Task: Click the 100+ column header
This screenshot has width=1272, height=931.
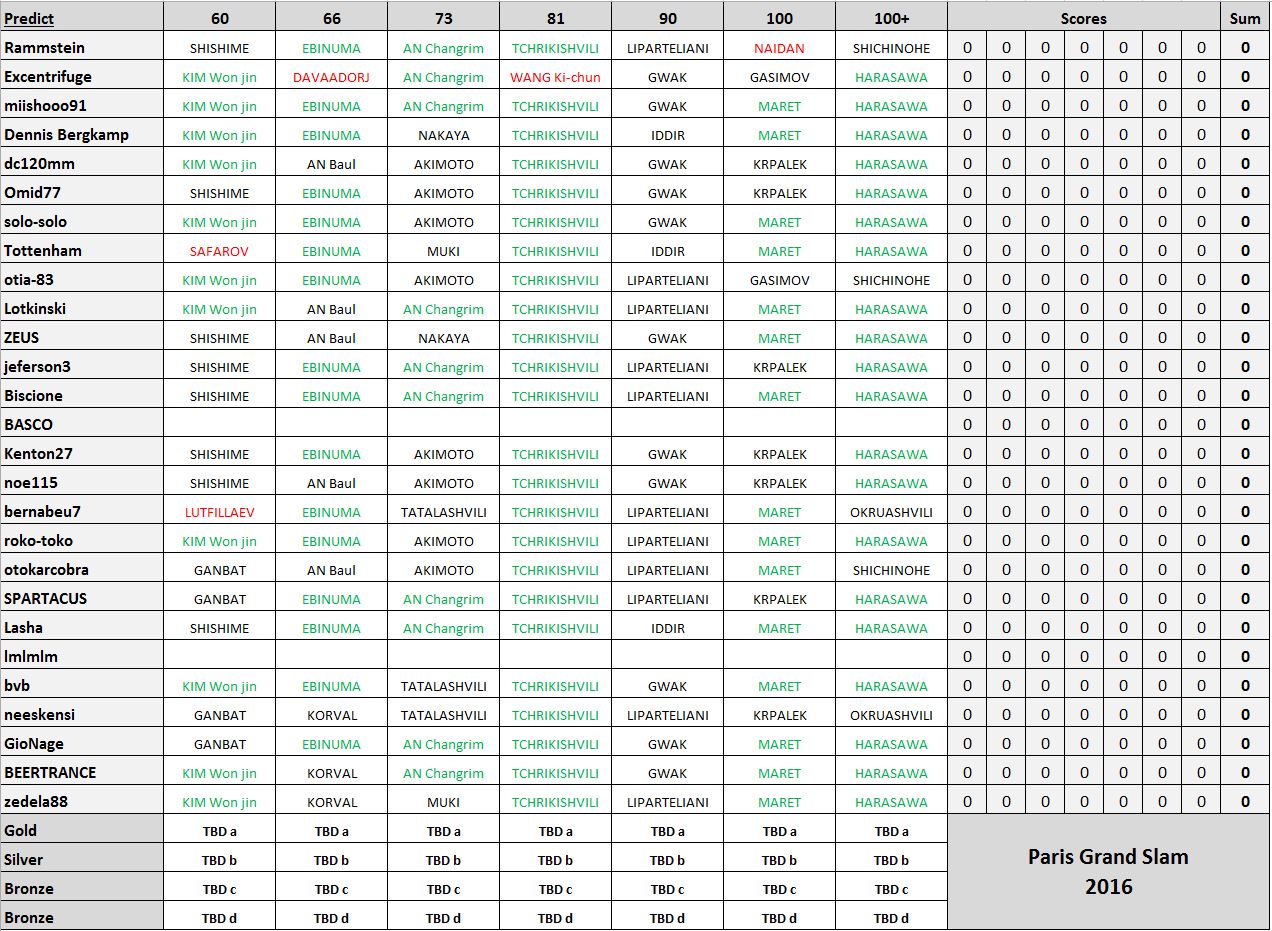Action: (891, 18)
